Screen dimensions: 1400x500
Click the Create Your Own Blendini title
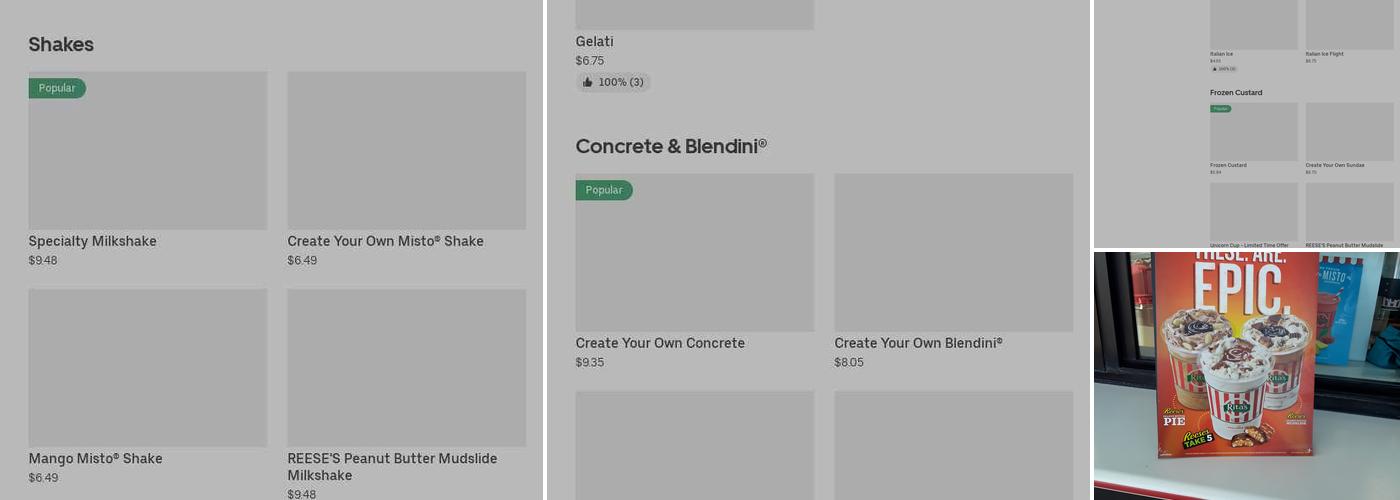click(x=918, y=343)
